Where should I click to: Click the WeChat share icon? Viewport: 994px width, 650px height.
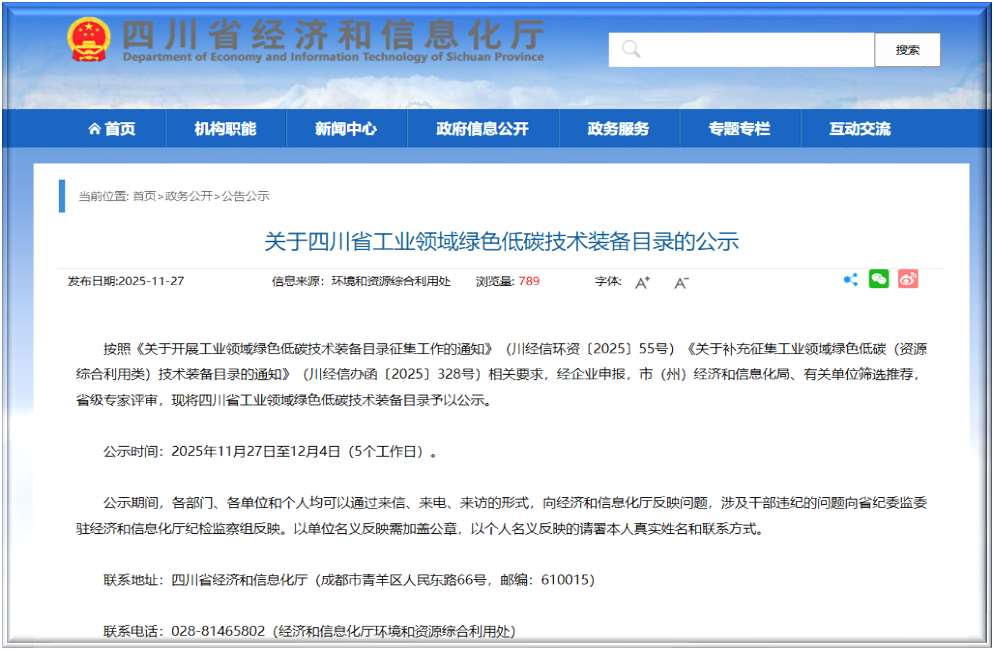[x=878, y=280]
